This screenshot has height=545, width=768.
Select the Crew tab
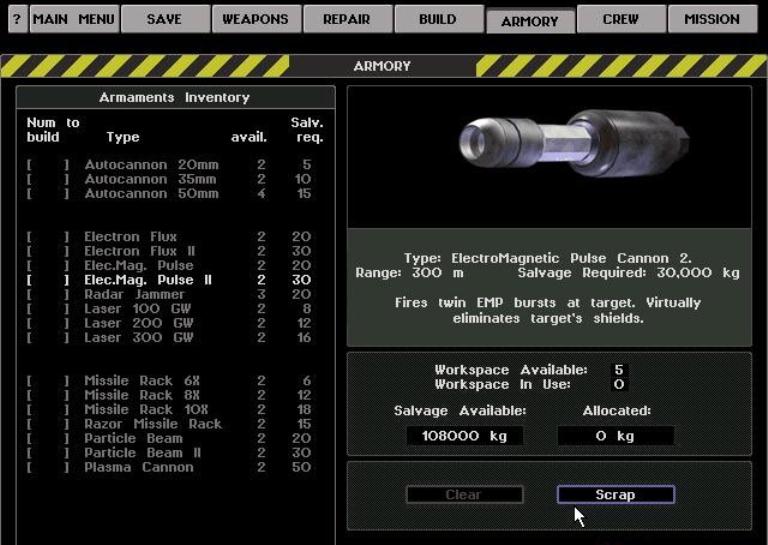(x=621, y=19)
